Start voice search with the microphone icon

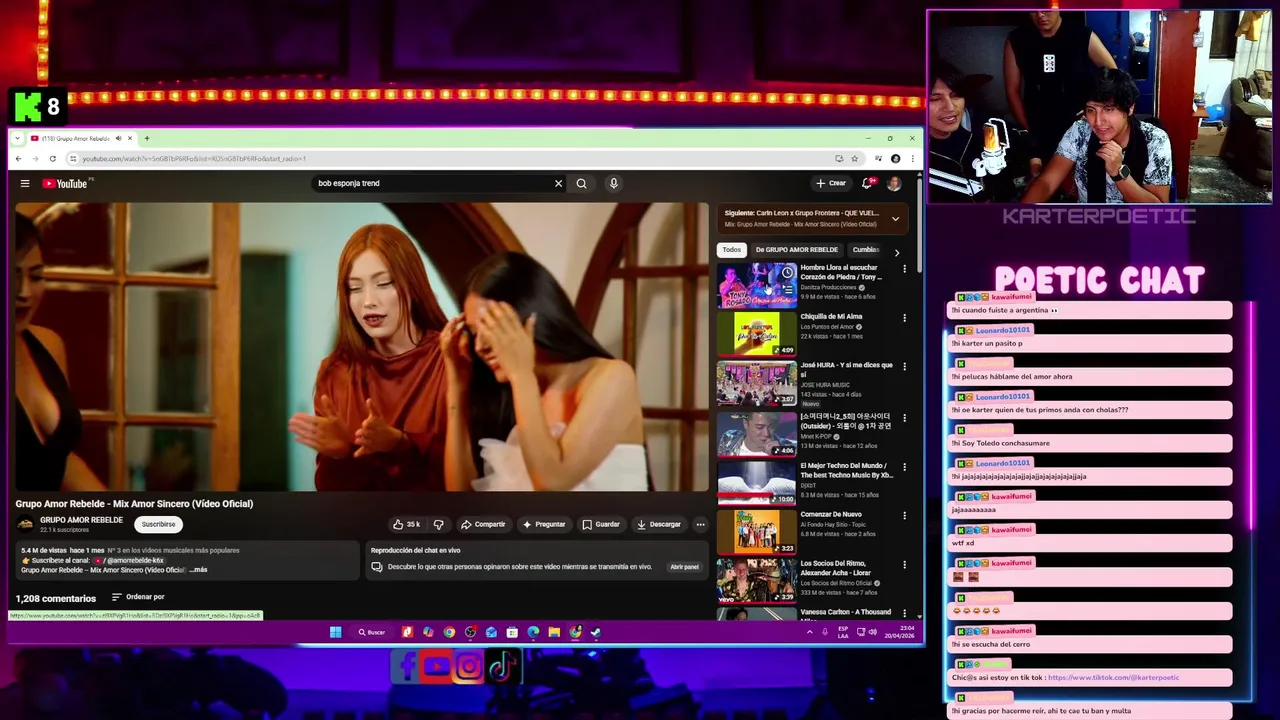tap(613, 183)
